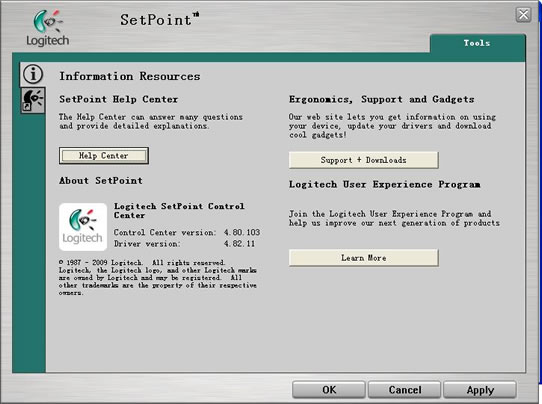
Task: Click the Learn More button
Action: click(364, 258)
